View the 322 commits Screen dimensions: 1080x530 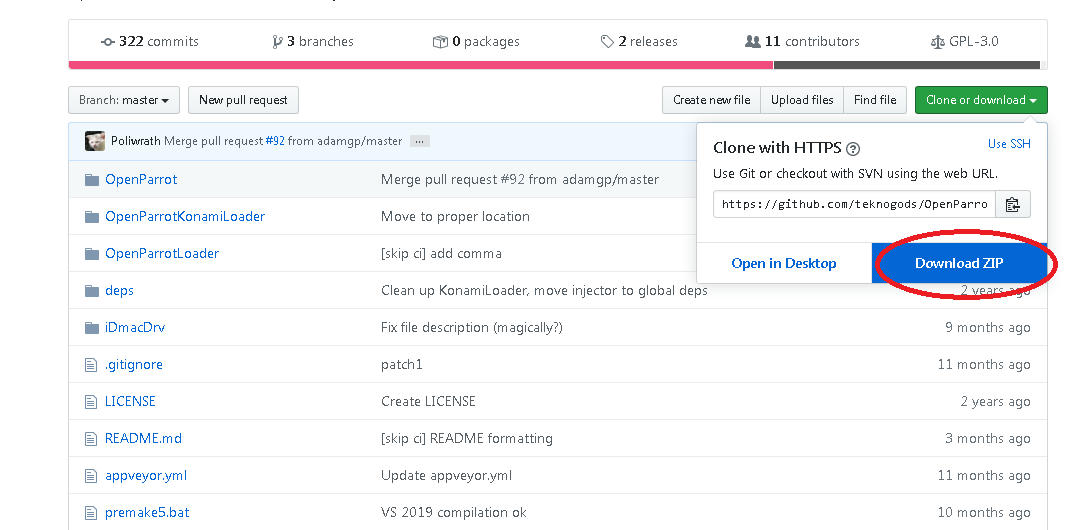coord(149,41)
